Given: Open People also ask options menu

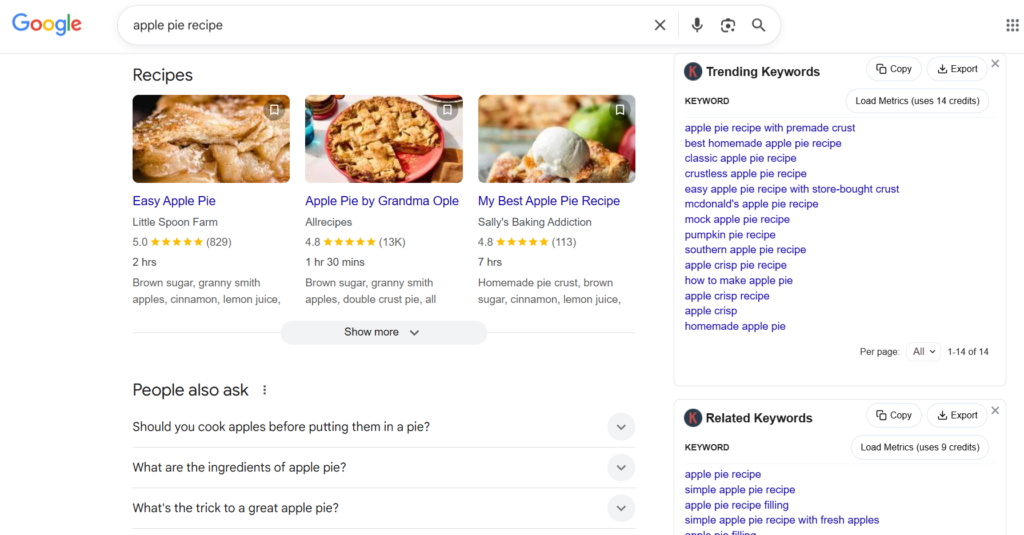Looking at the screenshot, I should (265, 390).
